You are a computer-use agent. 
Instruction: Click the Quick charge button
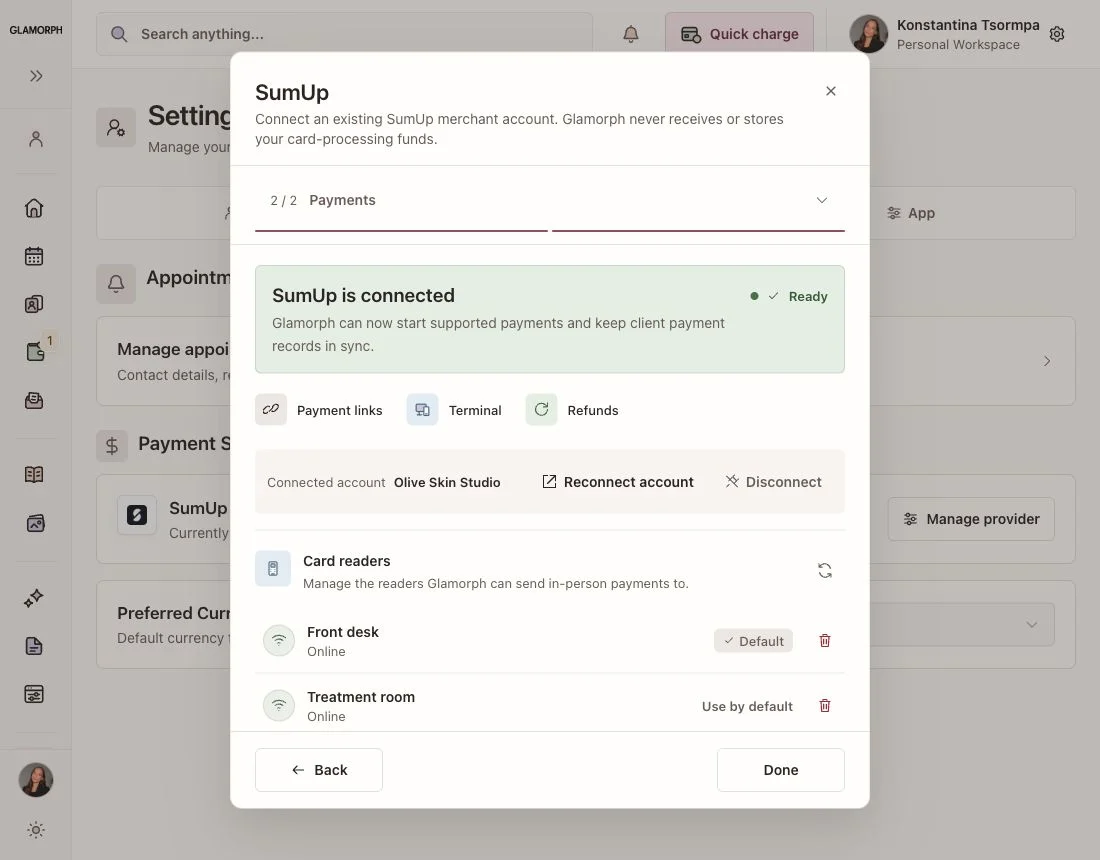tap(739, 34)
